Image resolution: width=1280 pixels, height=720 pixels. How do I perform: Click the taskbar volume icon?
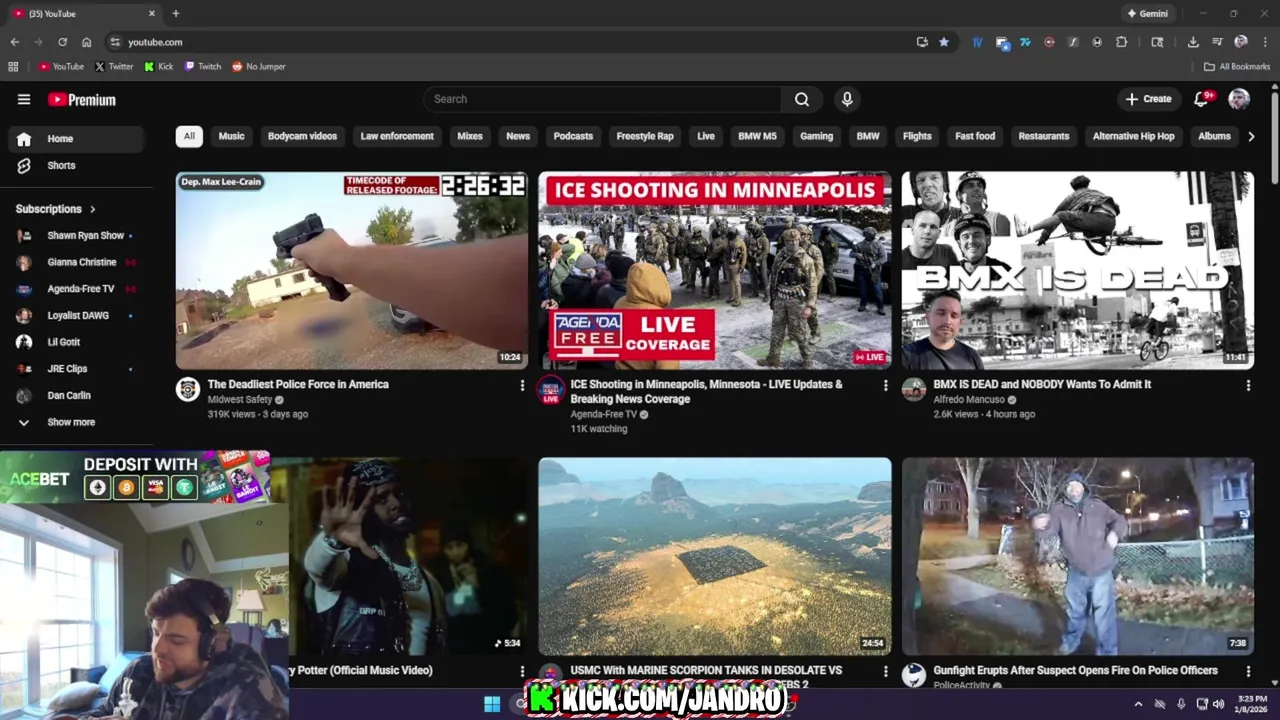click(1219, 704)
